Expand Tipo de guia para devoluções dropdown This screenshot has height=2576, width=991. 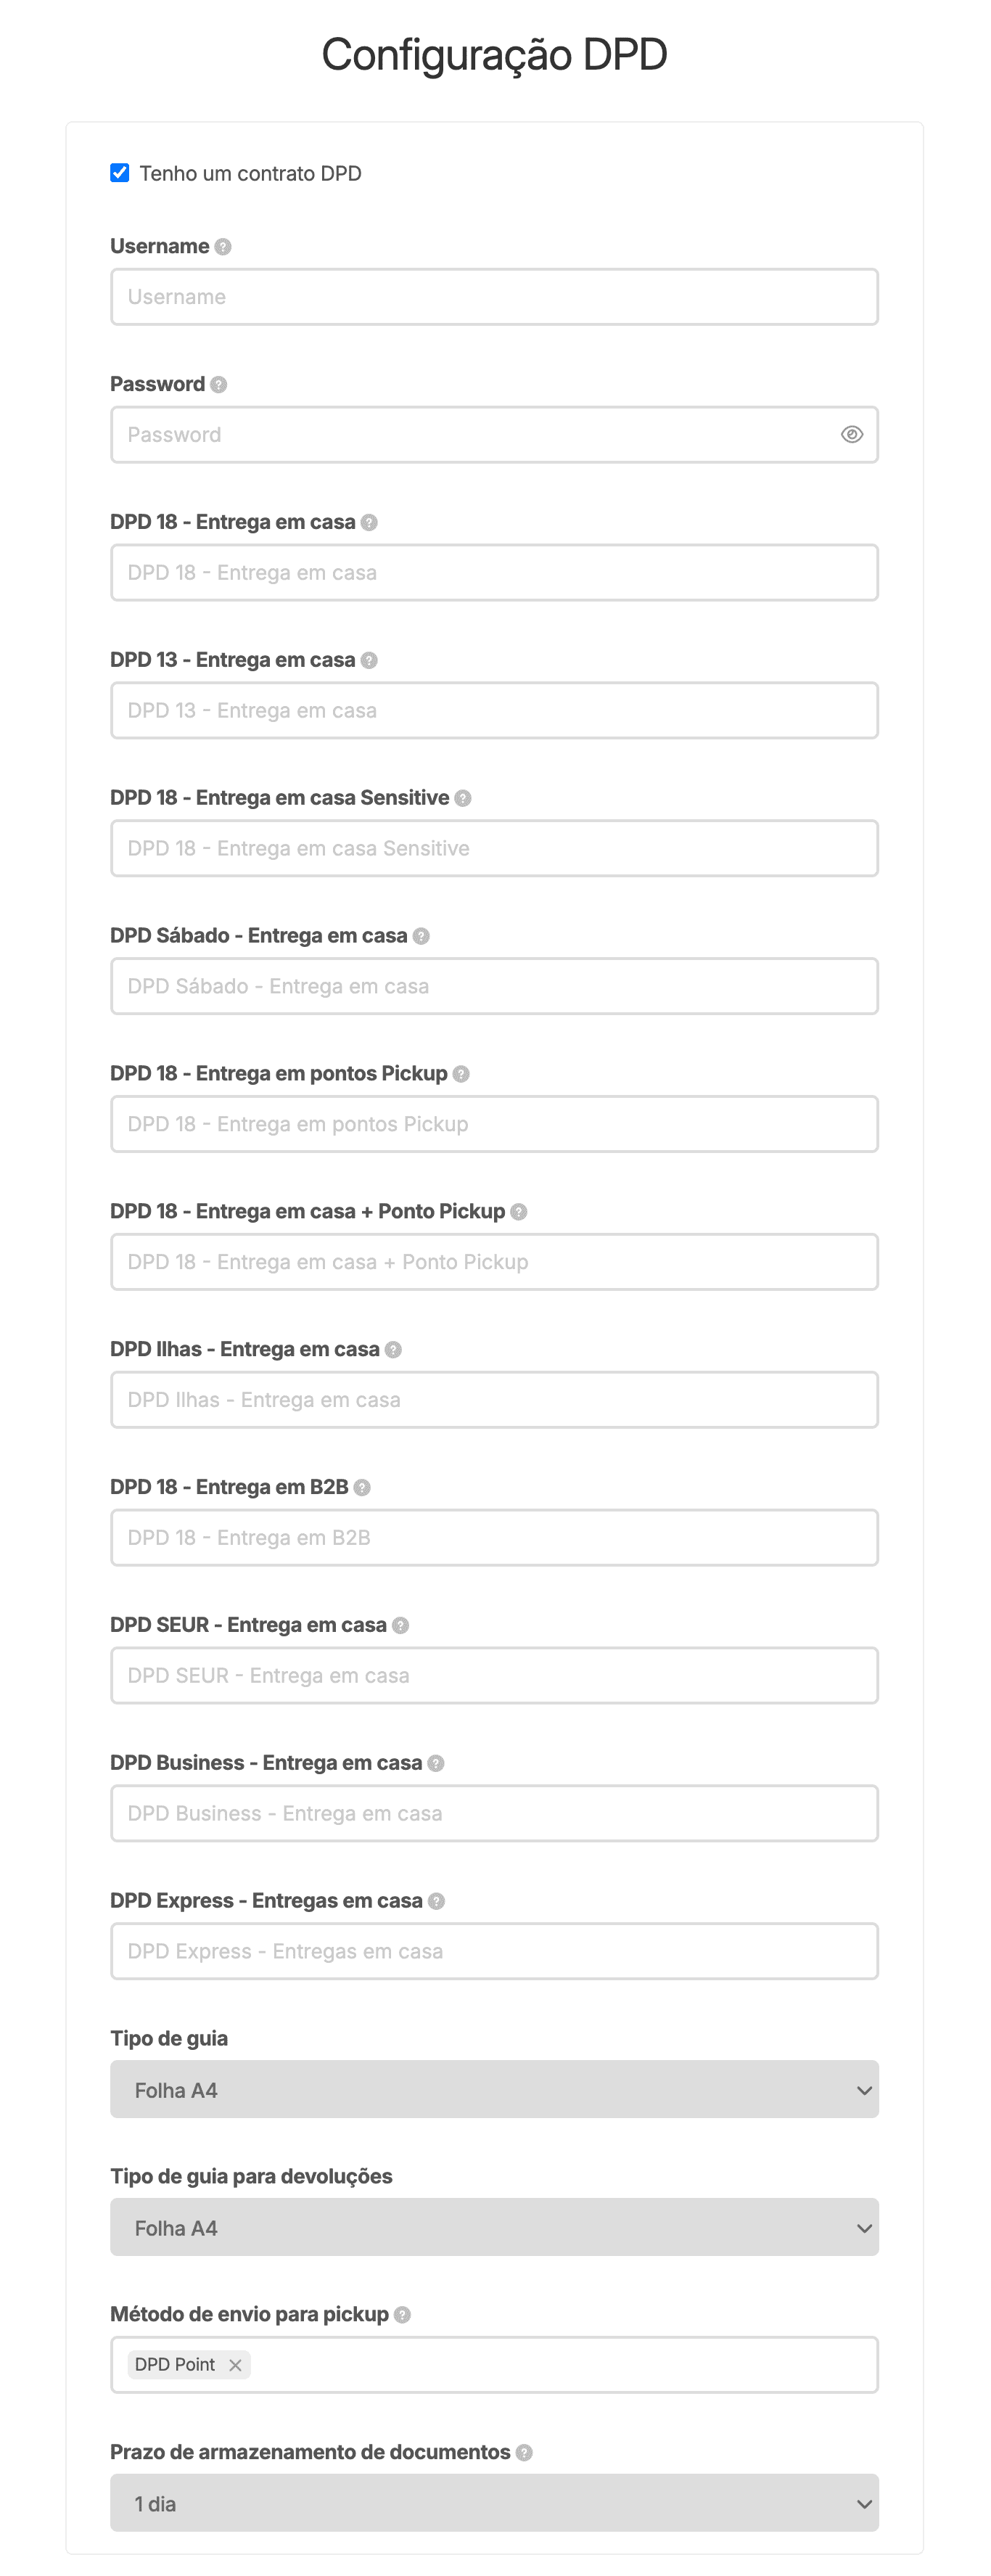(494, 2228)
